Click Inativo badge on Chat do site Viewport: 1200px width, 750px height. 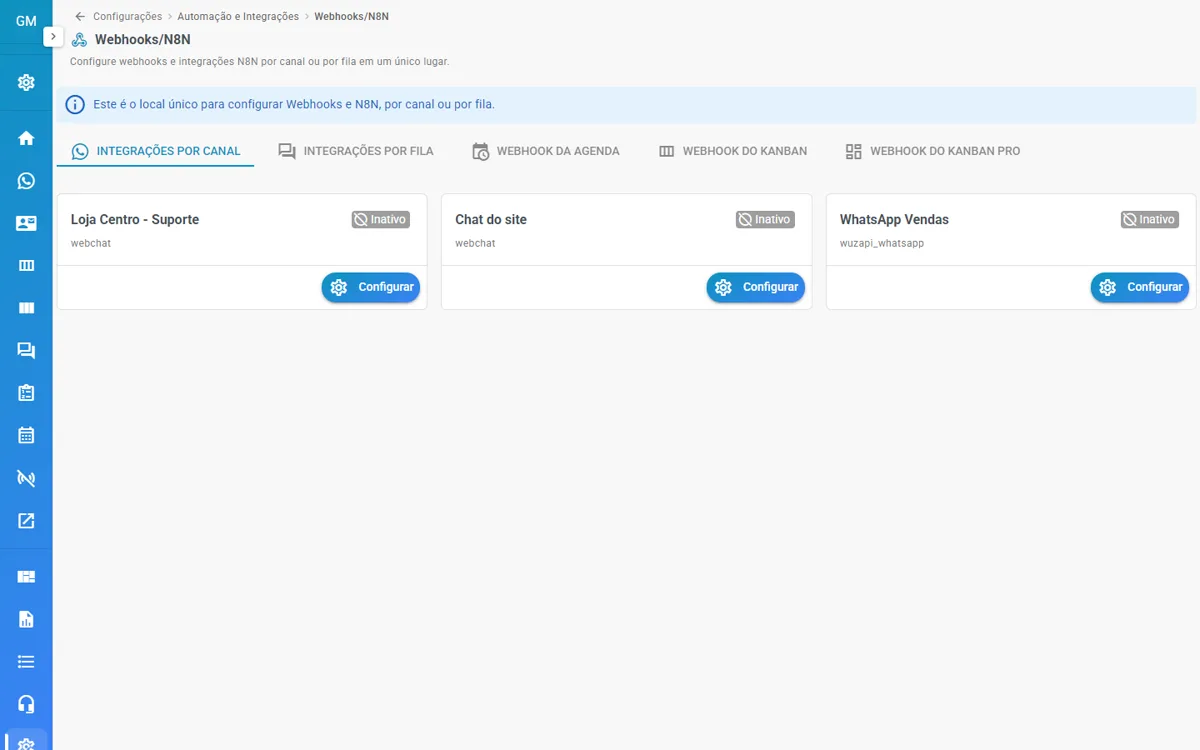point(765,219)
